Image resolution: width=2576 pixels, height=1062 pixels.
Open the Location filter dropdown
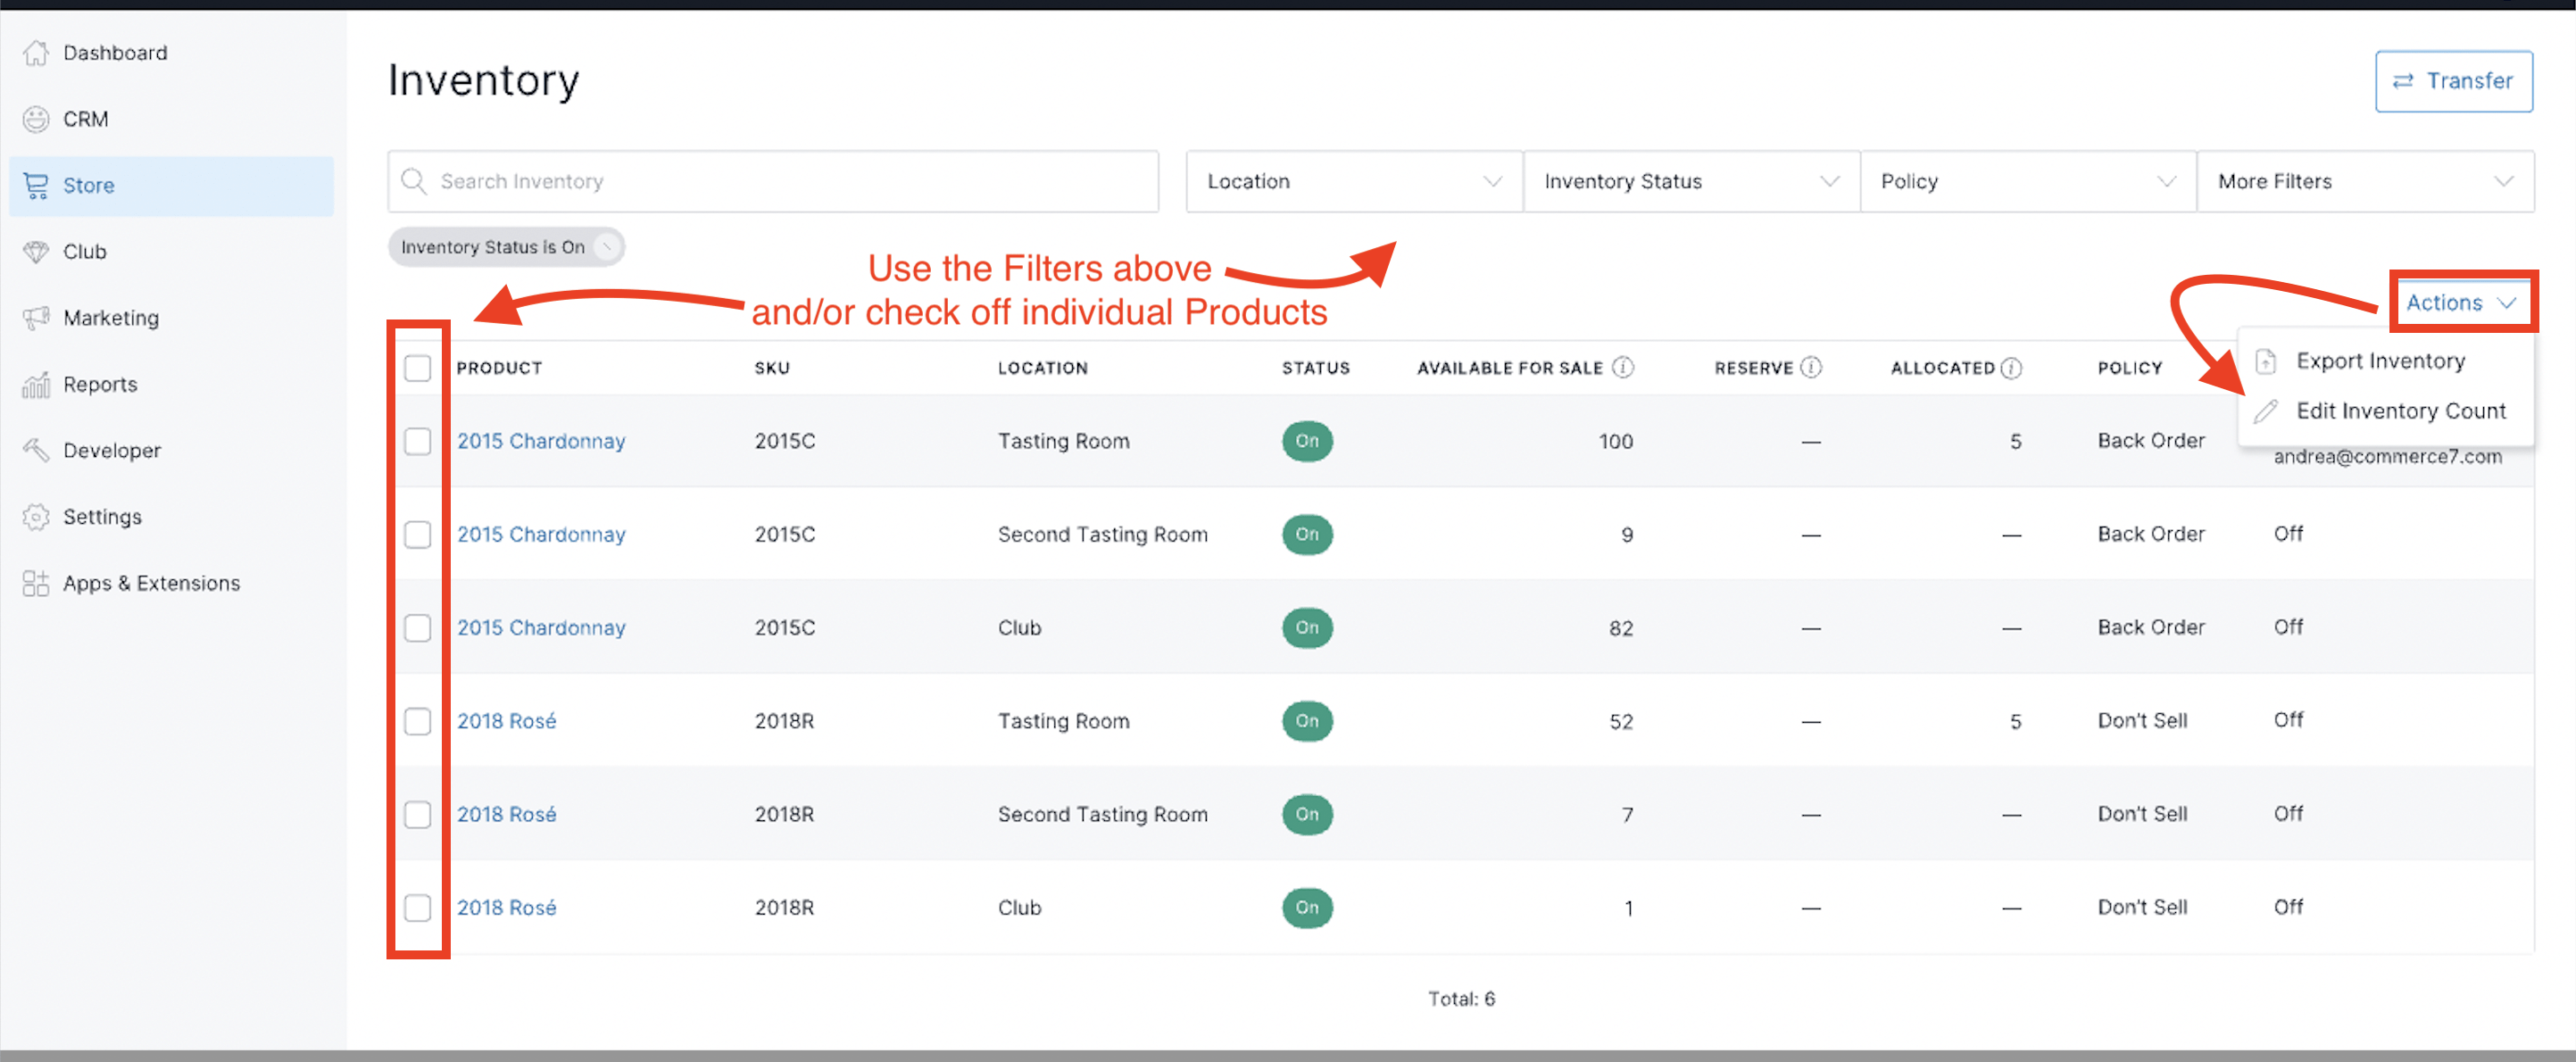[1353, 182]
